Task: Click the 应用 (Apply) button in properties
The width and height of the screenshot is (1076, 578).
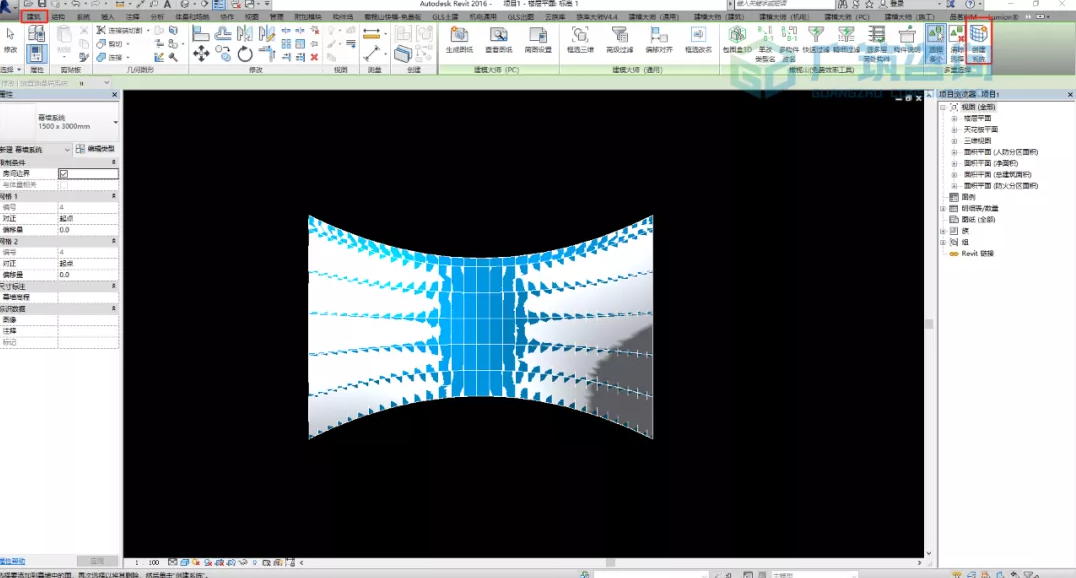Action: click(97, 561)
